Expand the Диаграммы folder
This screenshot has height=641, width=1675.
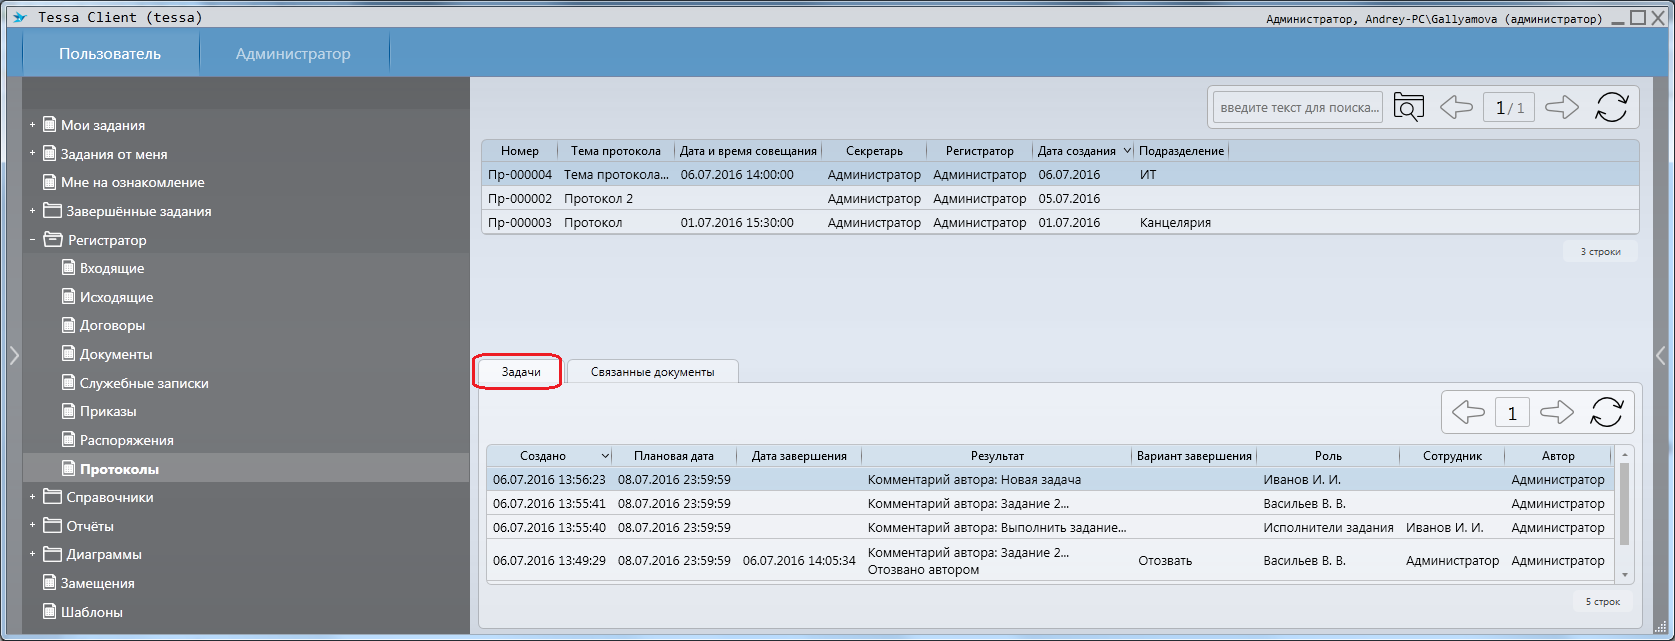coord(32,554)
